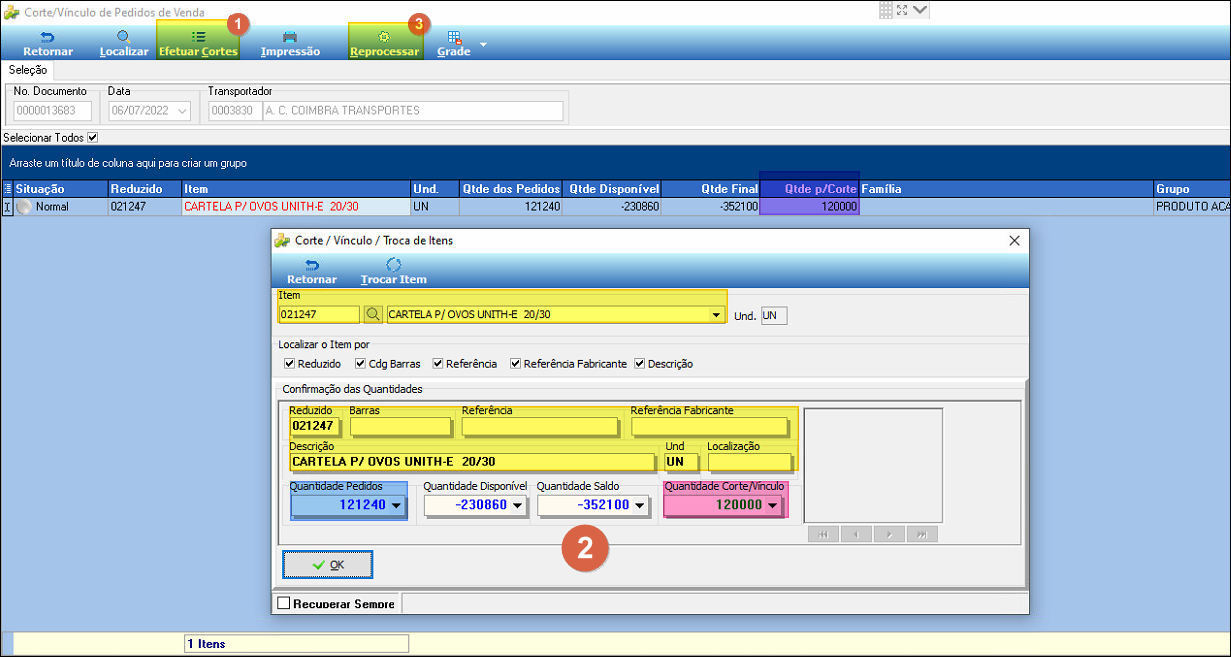Image resolution: width=1231 pixels, height=657 pixels.
Task: Uncheck the Referência Fabricante checkbox
Action: click(x=516, y=364)
